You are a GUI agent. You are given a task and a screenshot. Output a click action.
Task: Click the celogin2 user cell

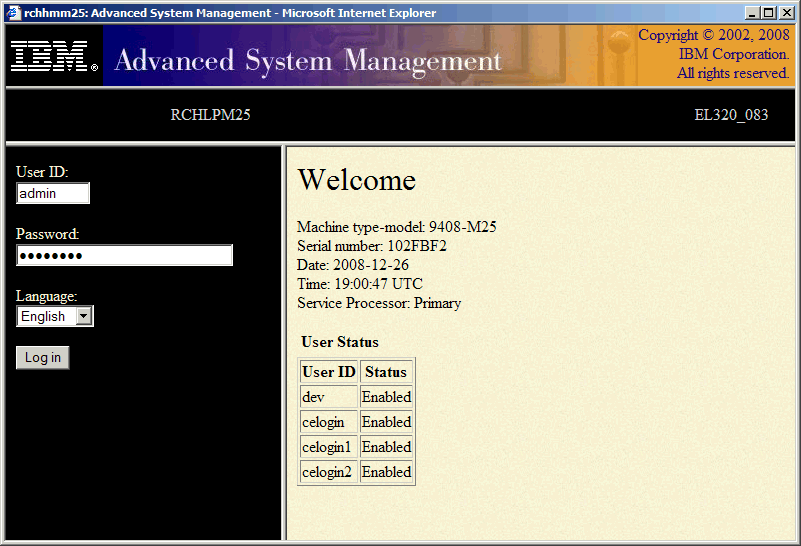(x=329, y=472)
